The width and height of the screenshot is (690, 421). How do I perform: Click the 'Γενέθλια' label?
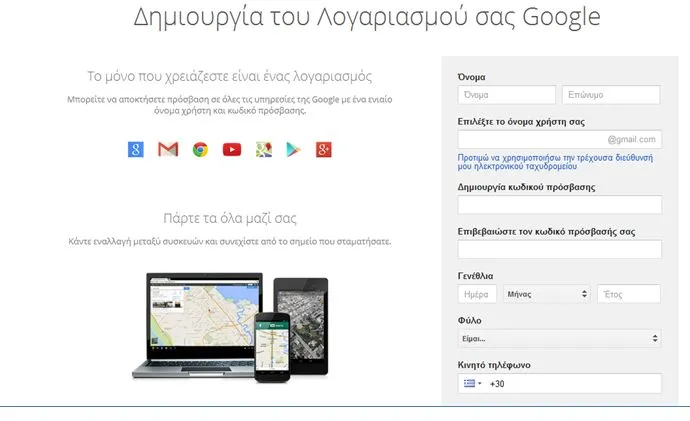[475, 276]
